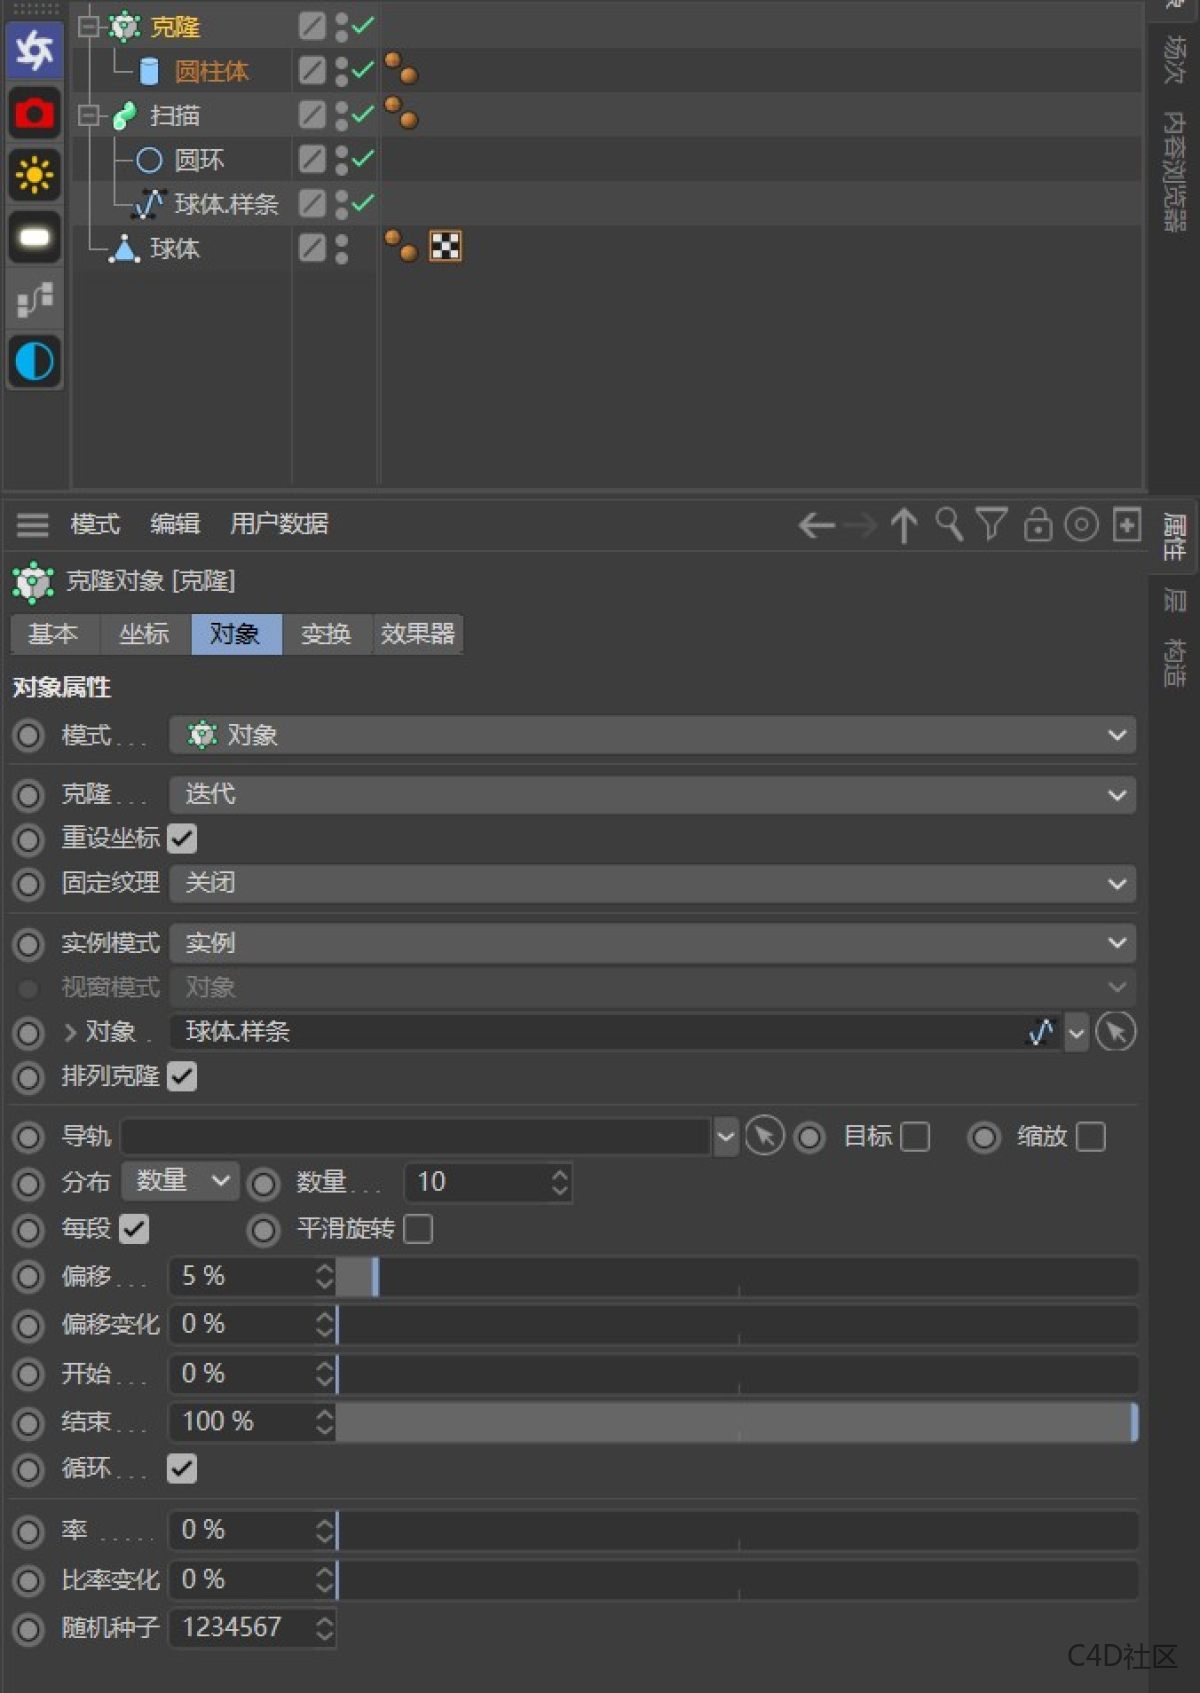Click the 数量 input field showing 10
1200x1693 pixels.
click(x=477, y=1182)
